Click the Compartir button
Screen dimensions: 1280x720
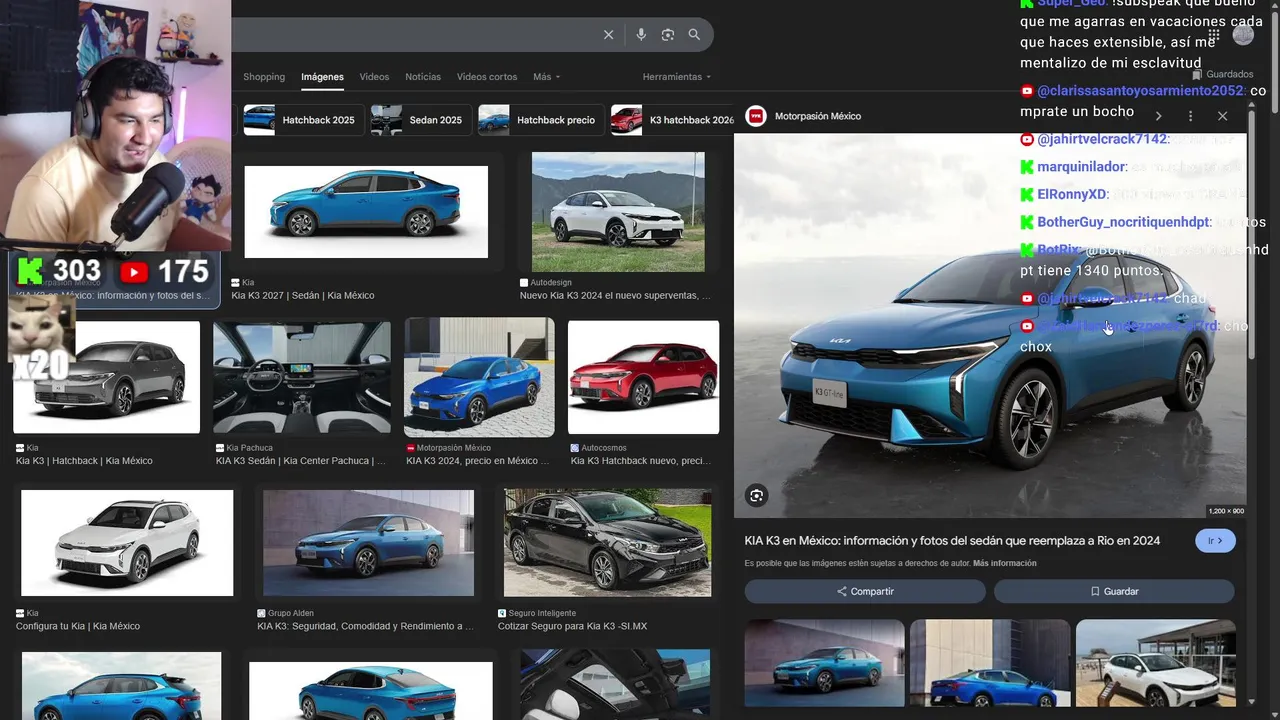[865, 591]
